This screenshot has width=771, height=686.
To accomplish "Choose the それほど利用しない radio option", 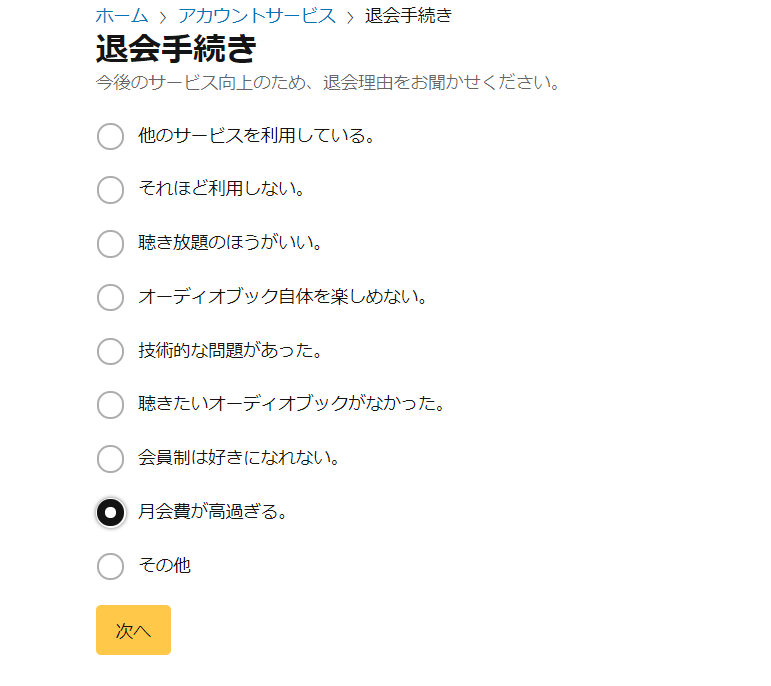I will point(110,190).
